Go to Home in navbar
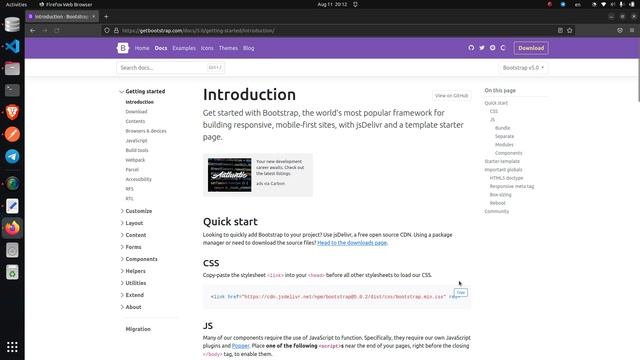This screenshot has height=360, width=640. pyautogui.click(x=142, y=48)
